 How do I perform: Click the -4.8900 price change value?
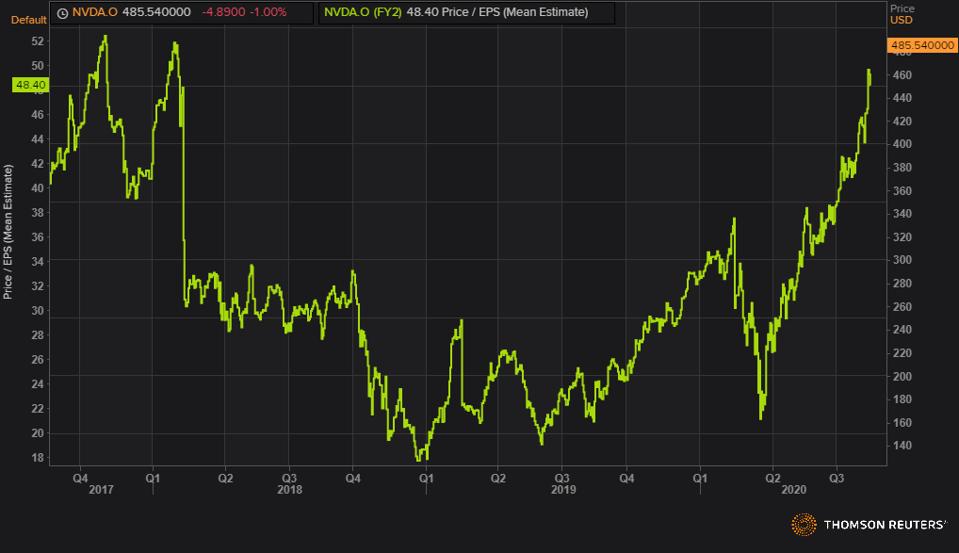click(223, 13)
